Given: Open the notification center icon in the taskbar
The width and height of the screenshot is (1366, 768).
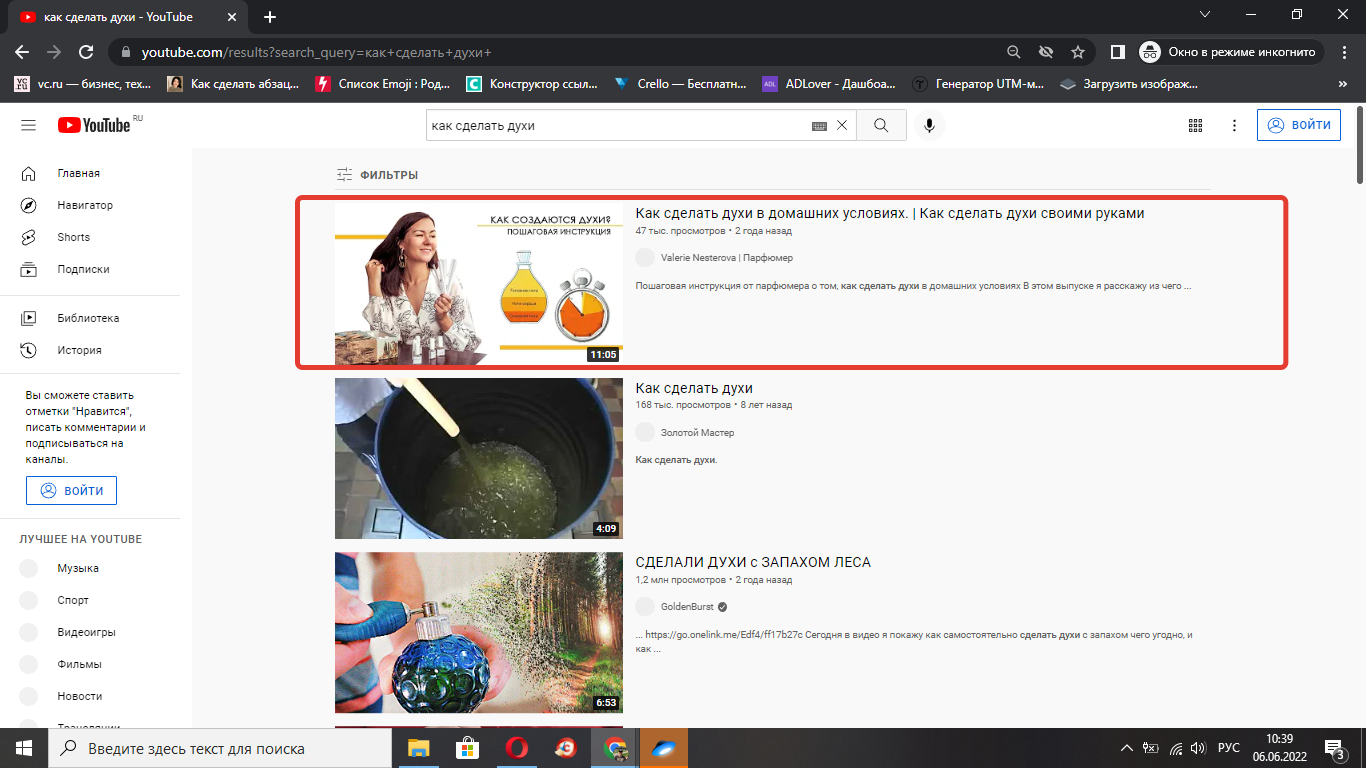Looking at the screenshot, I should (x=1335, y=748).
